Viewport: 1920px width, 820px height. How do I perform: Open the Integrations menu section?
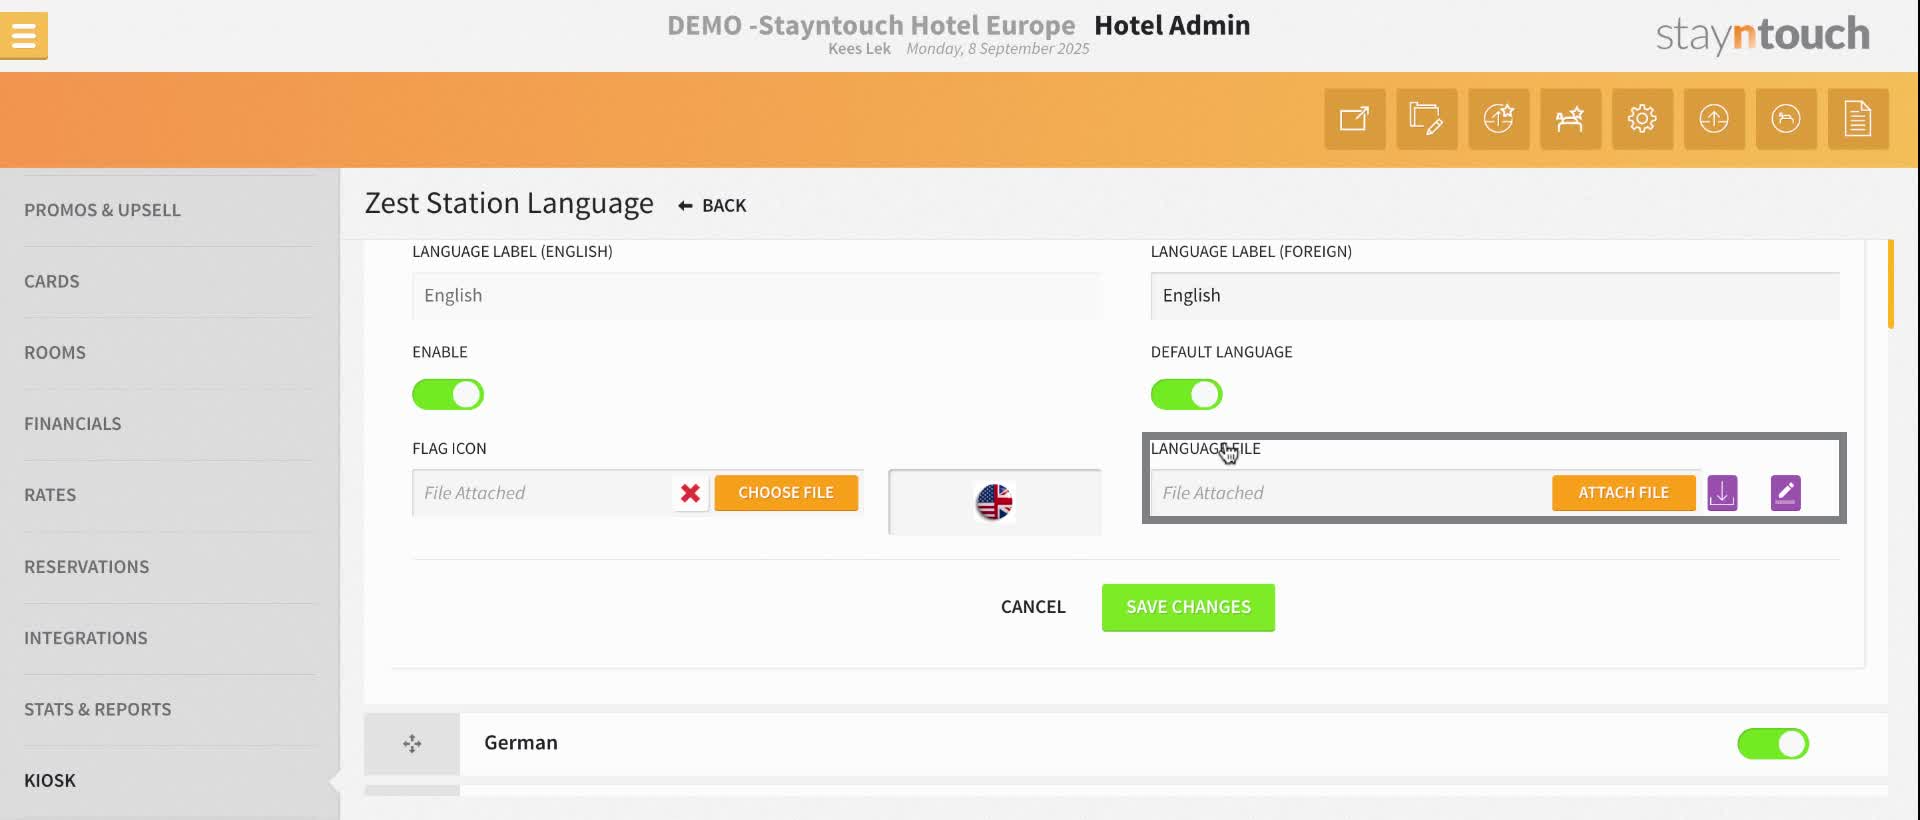click(86, 637)
